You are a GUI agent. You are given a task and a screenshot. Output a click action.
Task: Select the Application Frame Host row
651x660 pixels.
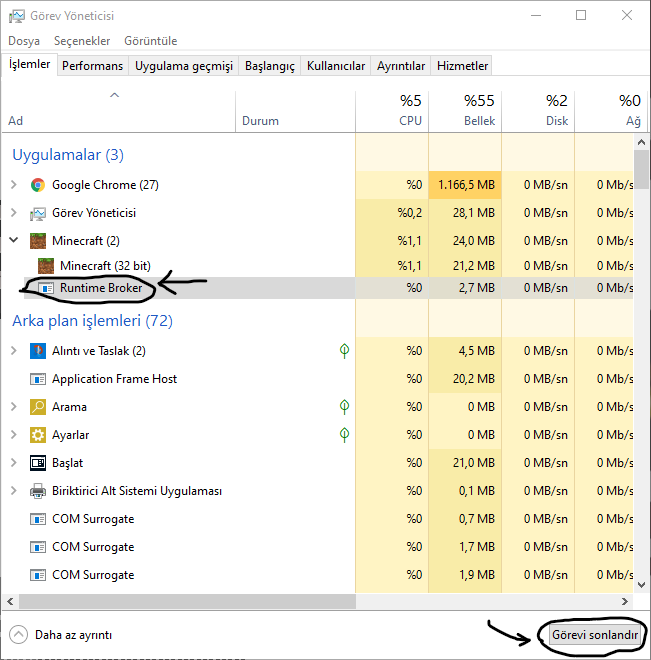pos(114,379)
